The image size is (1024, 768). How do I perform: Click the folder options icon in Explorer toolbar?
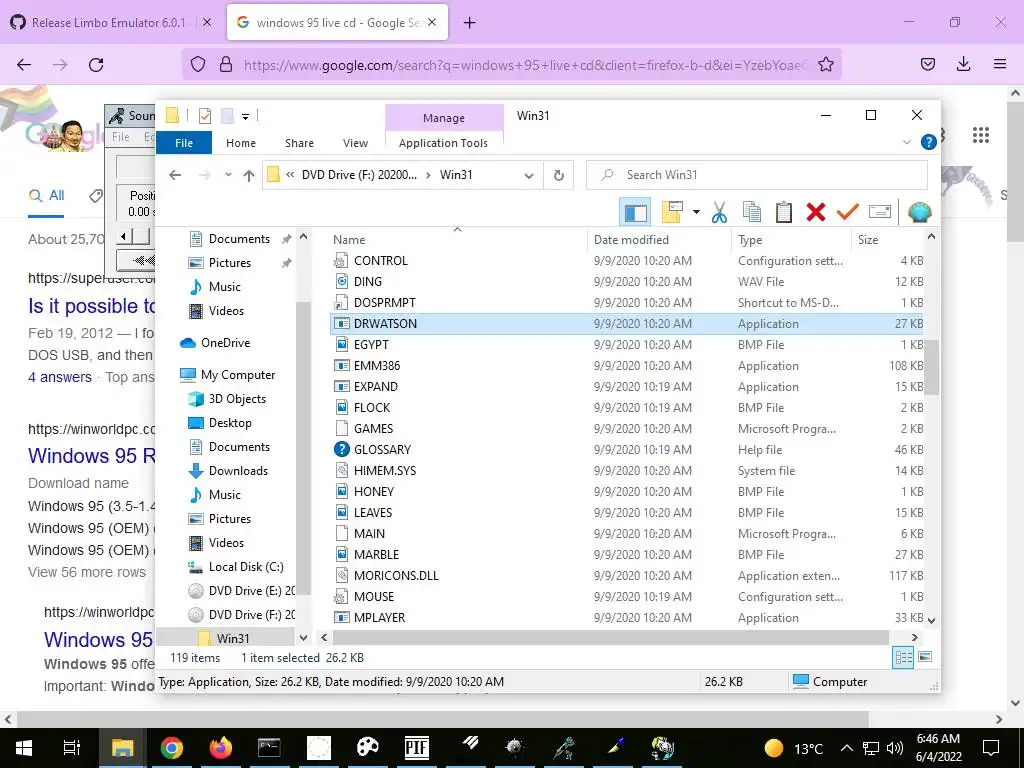pos(672,212)
